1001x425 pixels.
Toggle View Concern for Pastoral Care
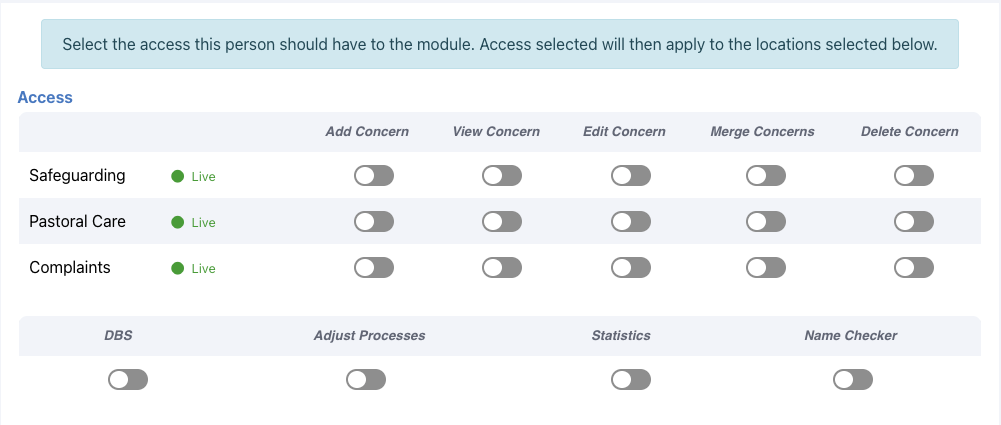click(x=502, y=221)
